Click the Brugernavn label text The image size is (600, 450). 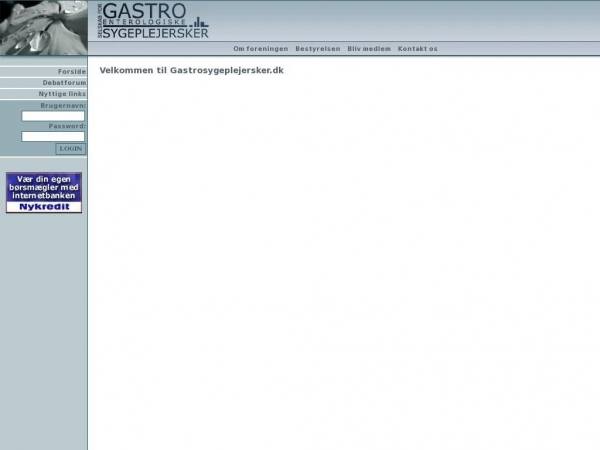tap(62, 105)
